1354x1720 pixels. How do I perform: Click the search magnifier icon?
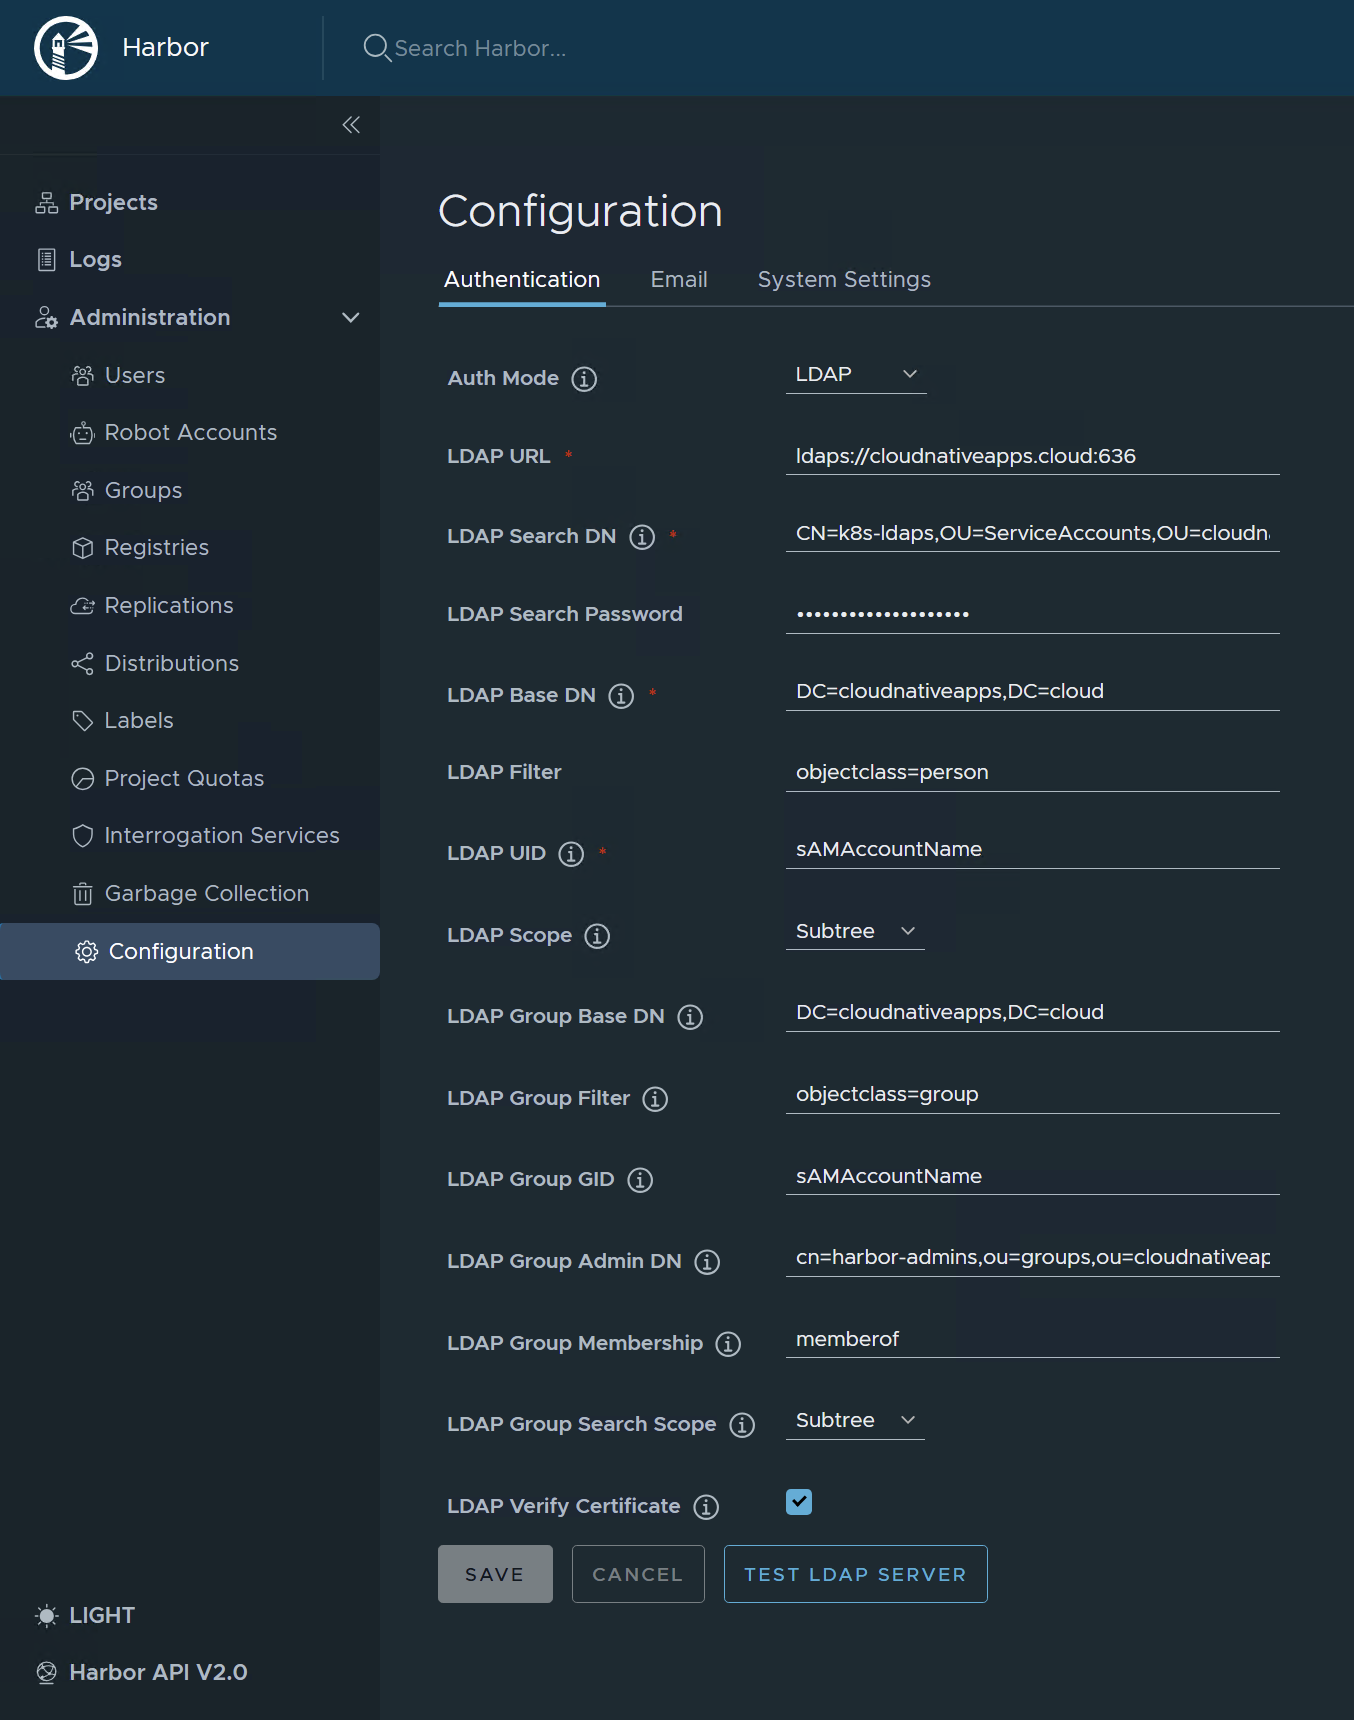pos(376,47)
